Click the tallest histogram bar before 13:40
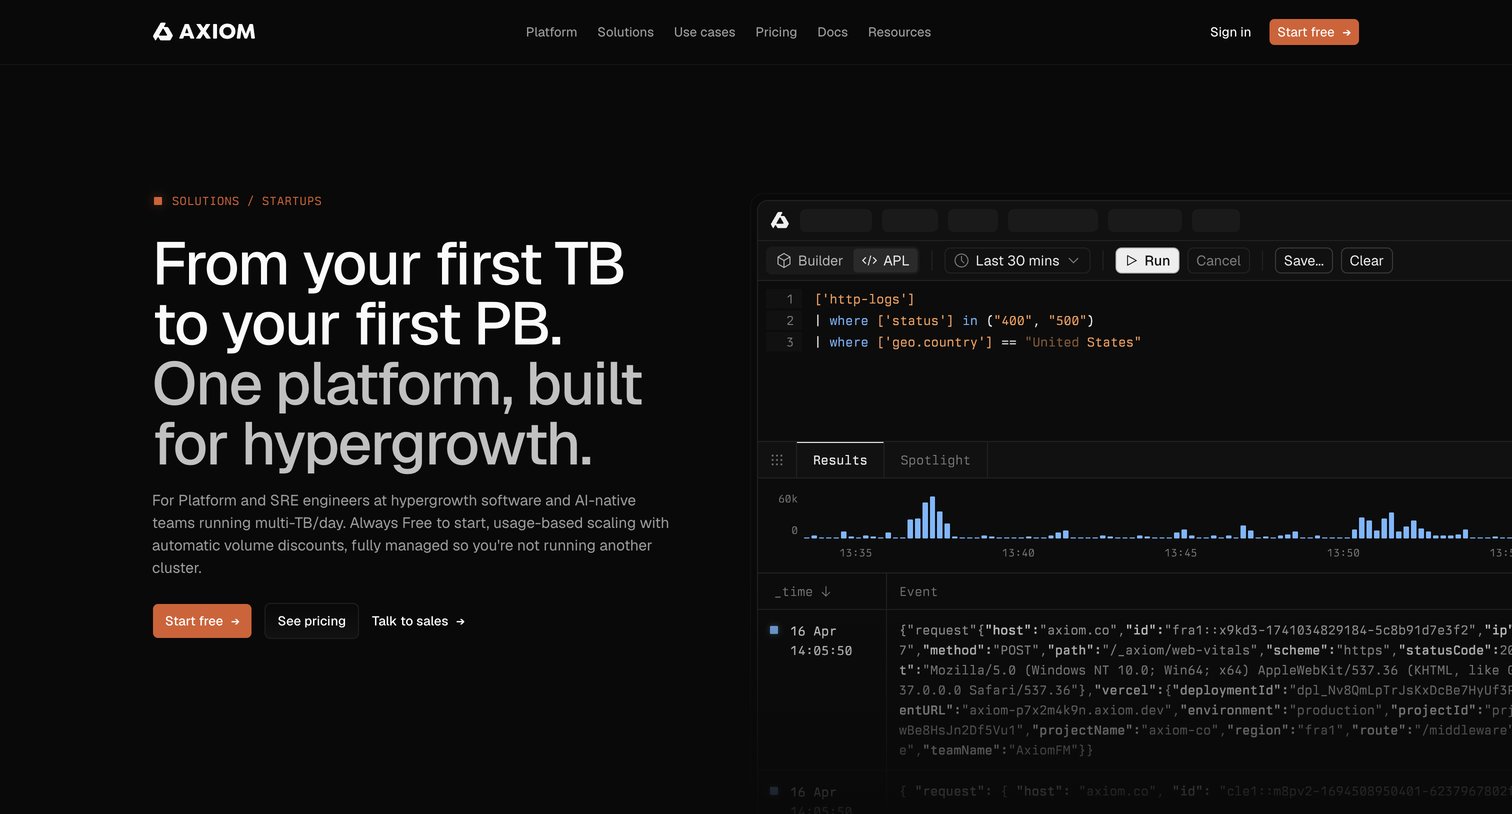Viewport: 1512px width, 814px height. (932, 518)
